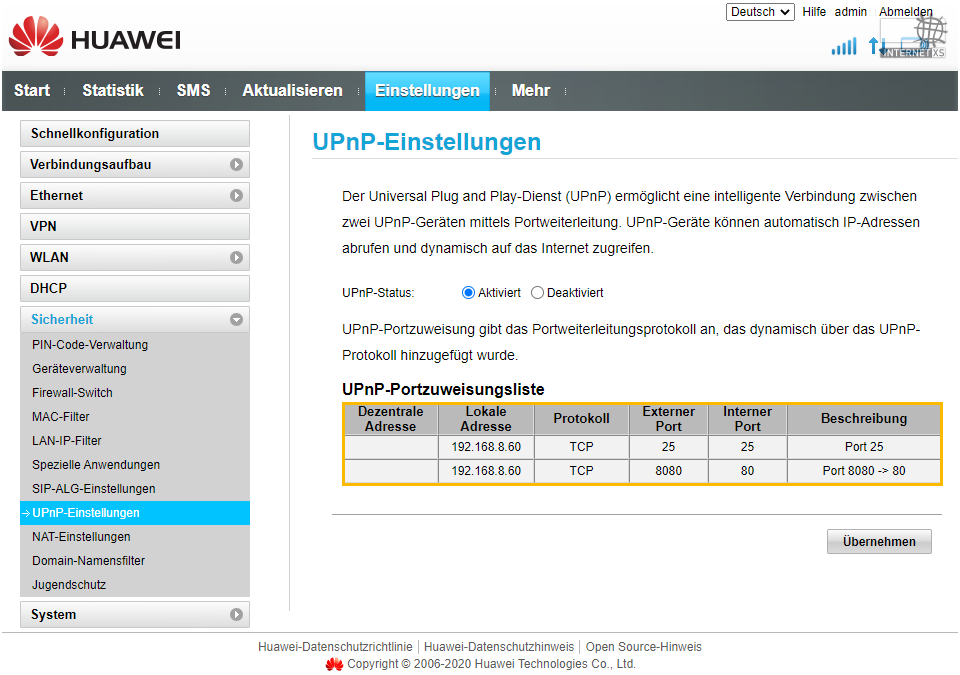Open PIN-Code-Verwaltung settings
The width and height of the screenshot is (960, 675).
pyautogui.click(x=90, y=345)
